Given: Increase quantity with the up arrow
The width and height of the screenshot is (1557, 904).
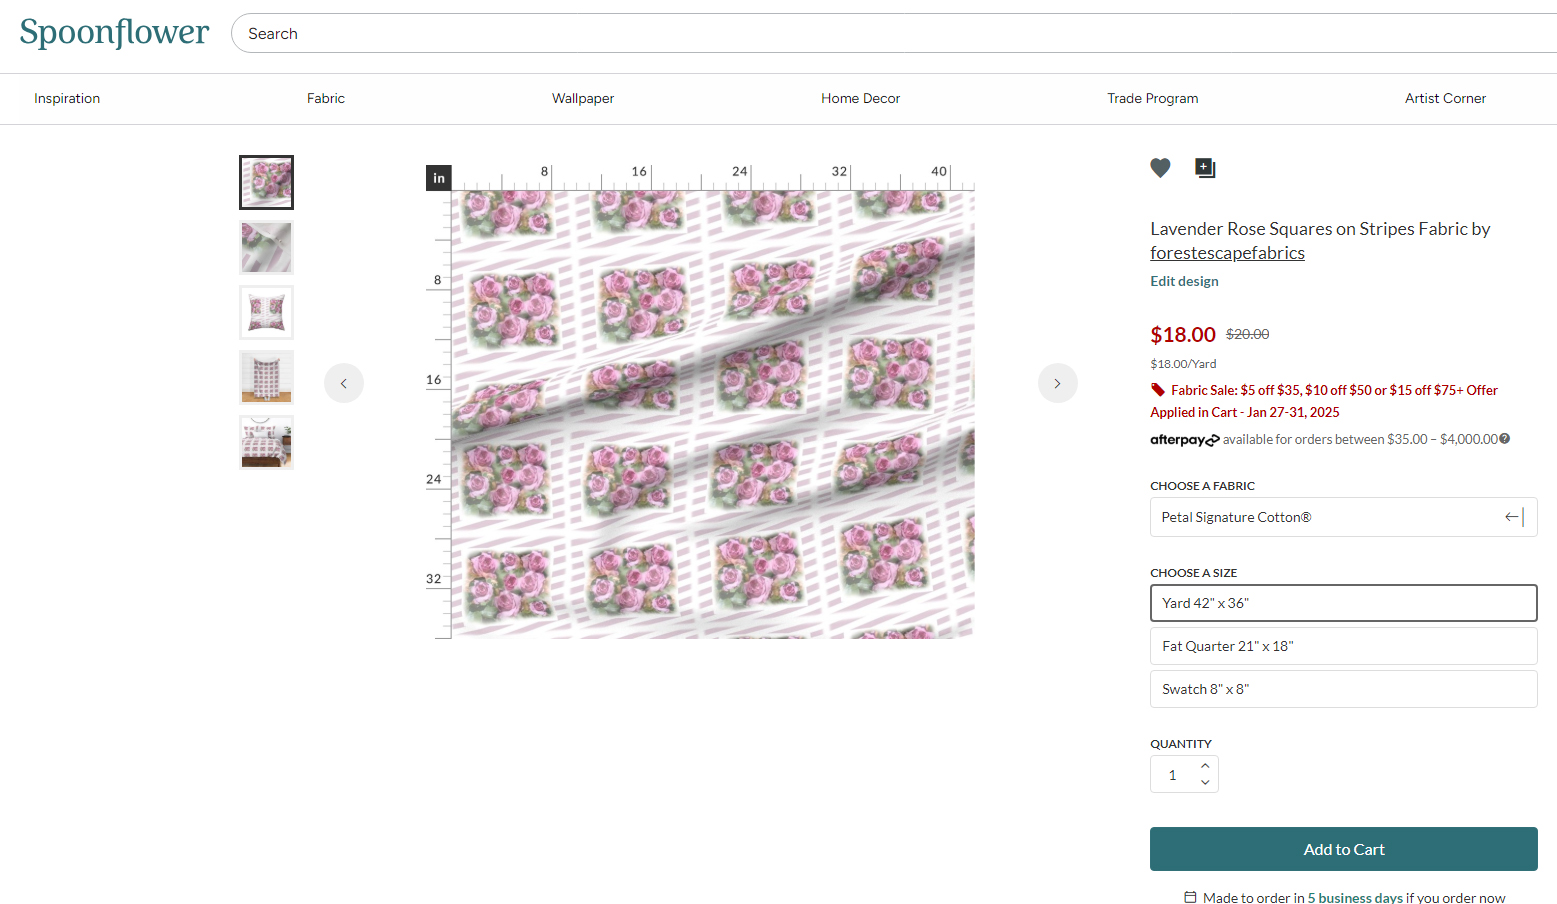Looking at the screenshot, I should tap(1205, 766).
